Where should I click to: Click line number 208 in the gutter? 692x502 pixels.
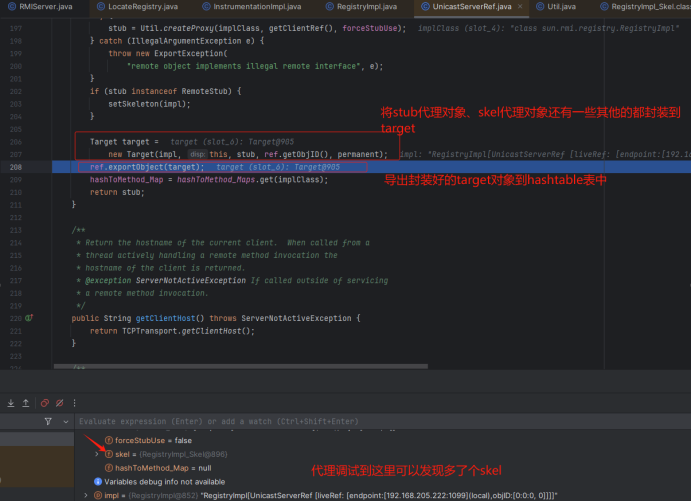tap(14, 167)
